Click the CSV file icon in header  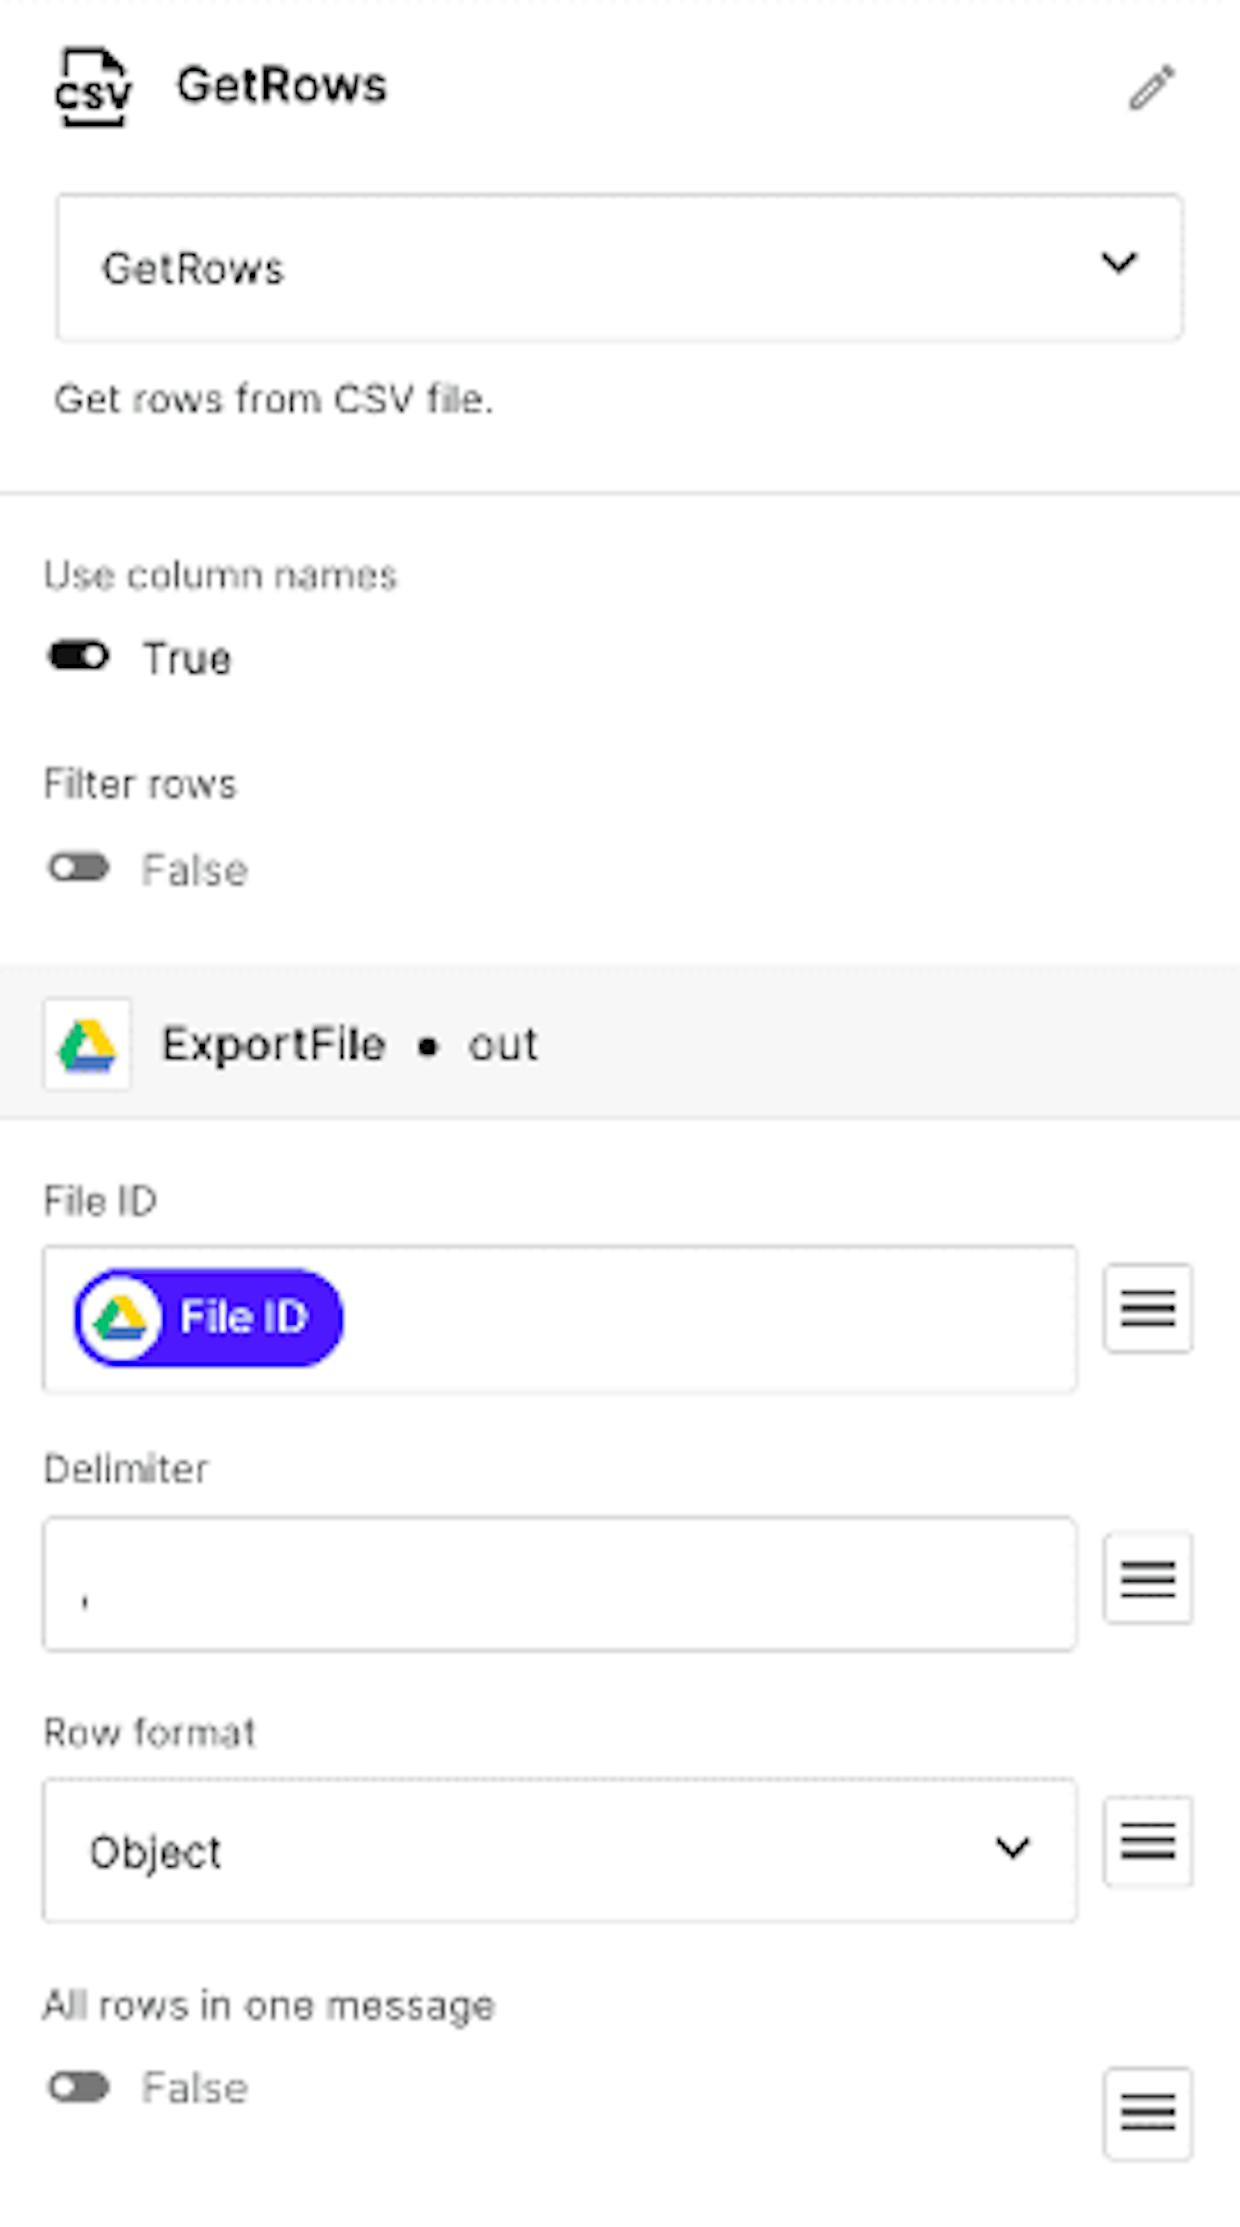coord(93,87)
